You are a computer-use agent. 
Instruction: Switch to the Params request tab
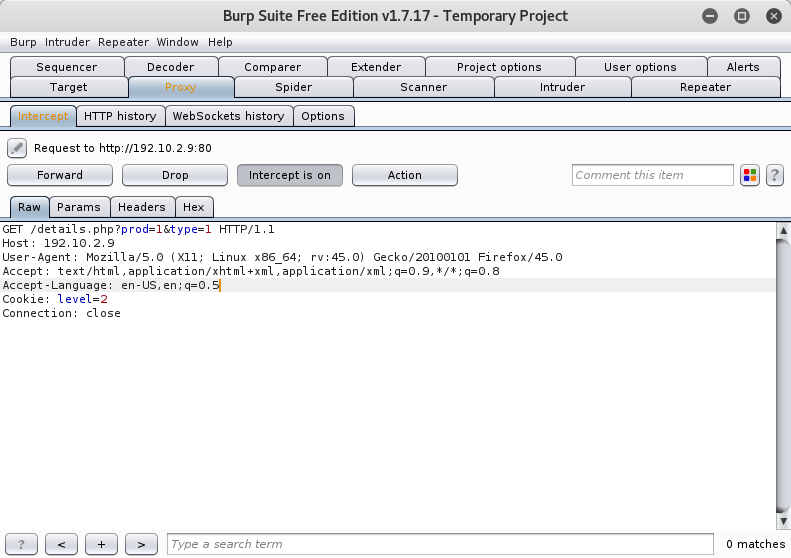tap(79, 207)
